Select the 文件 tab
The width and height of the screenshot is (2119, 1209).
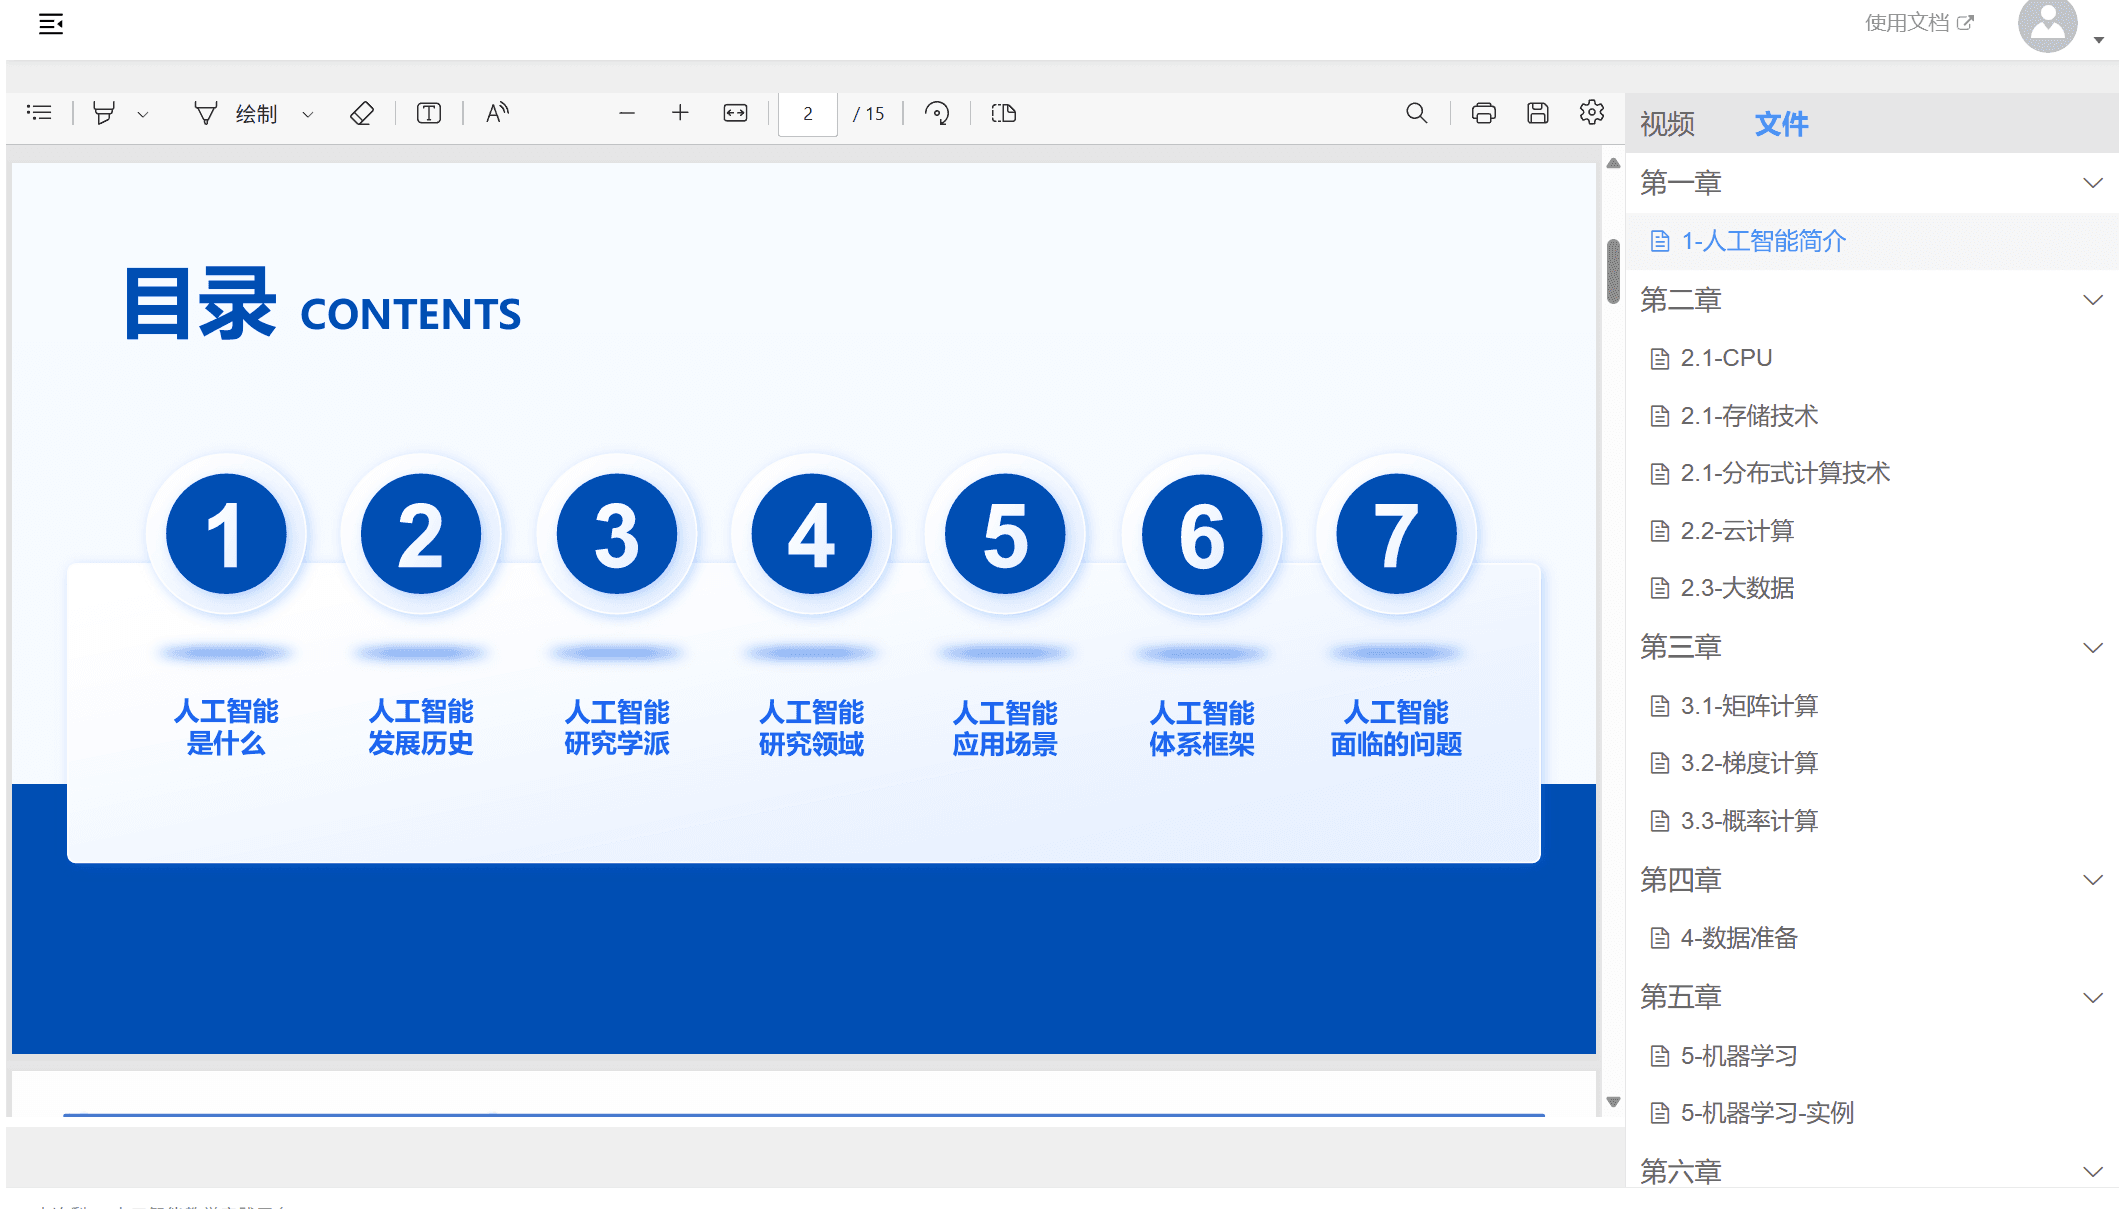click(1781, 124)
